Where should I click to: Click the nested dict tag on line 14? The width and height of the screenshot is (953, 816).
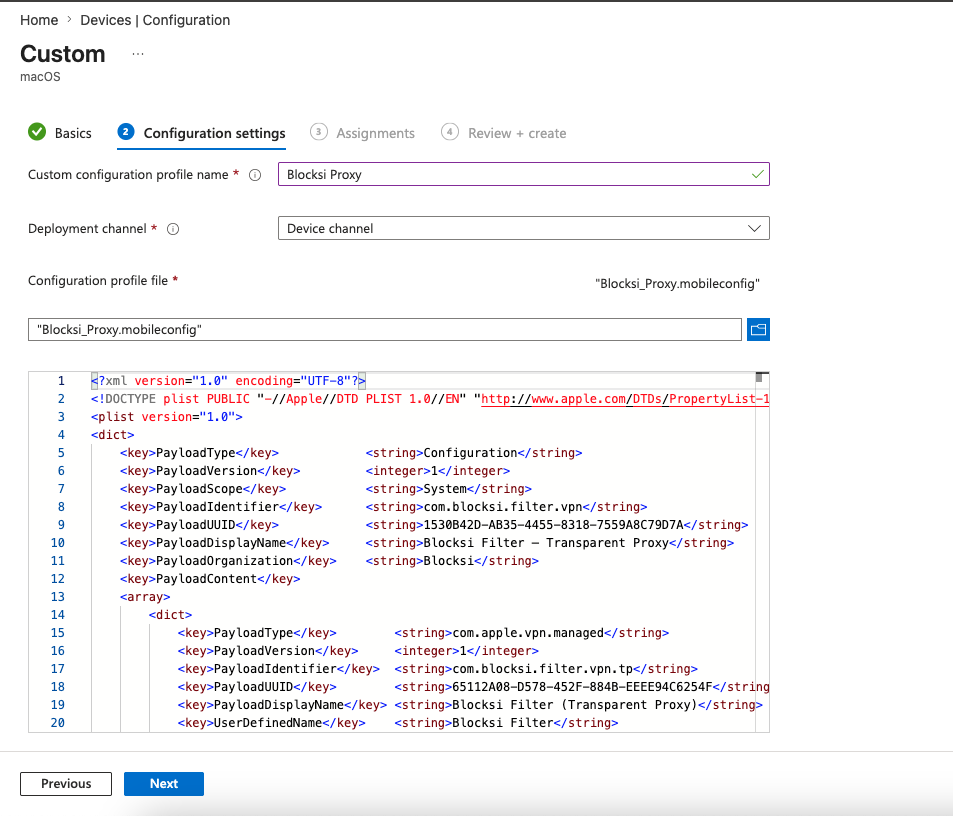[x=170, y=615]
